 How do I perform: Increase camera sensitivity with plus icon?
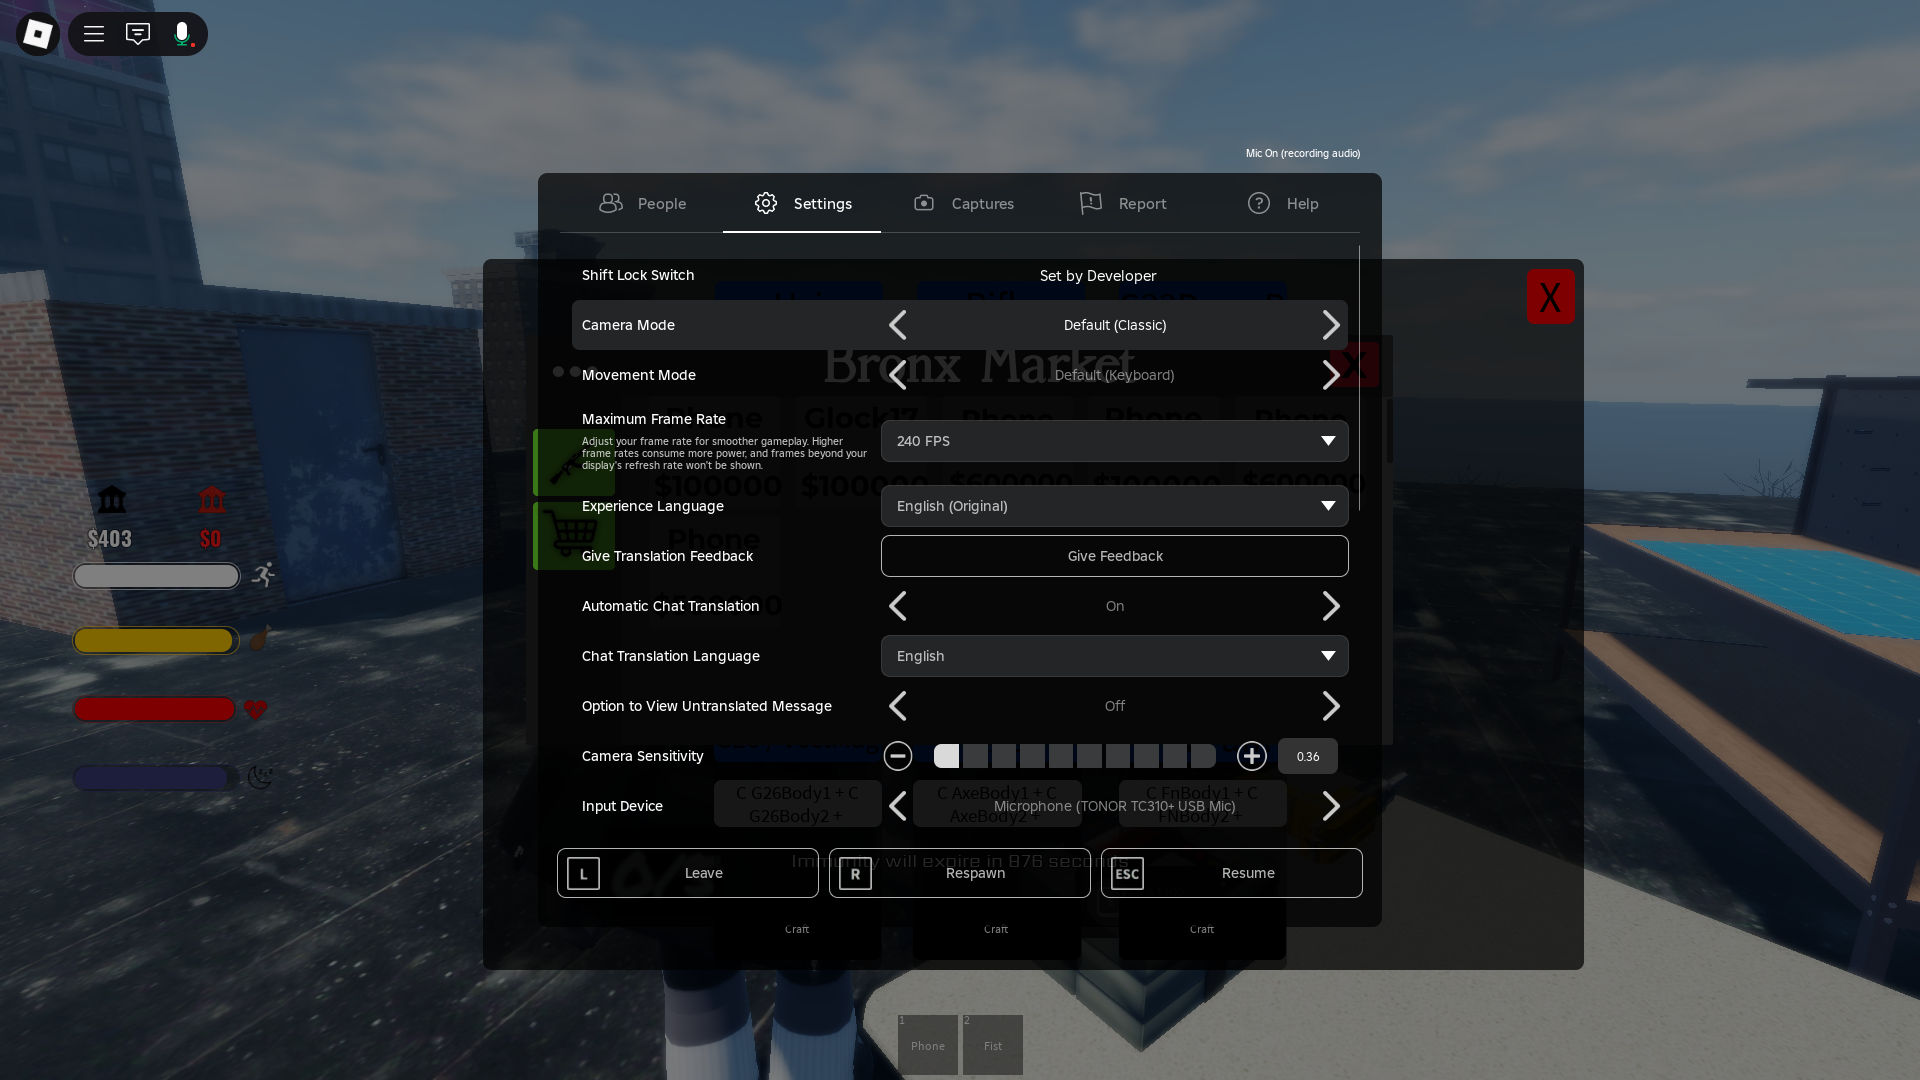(1251, 756)
